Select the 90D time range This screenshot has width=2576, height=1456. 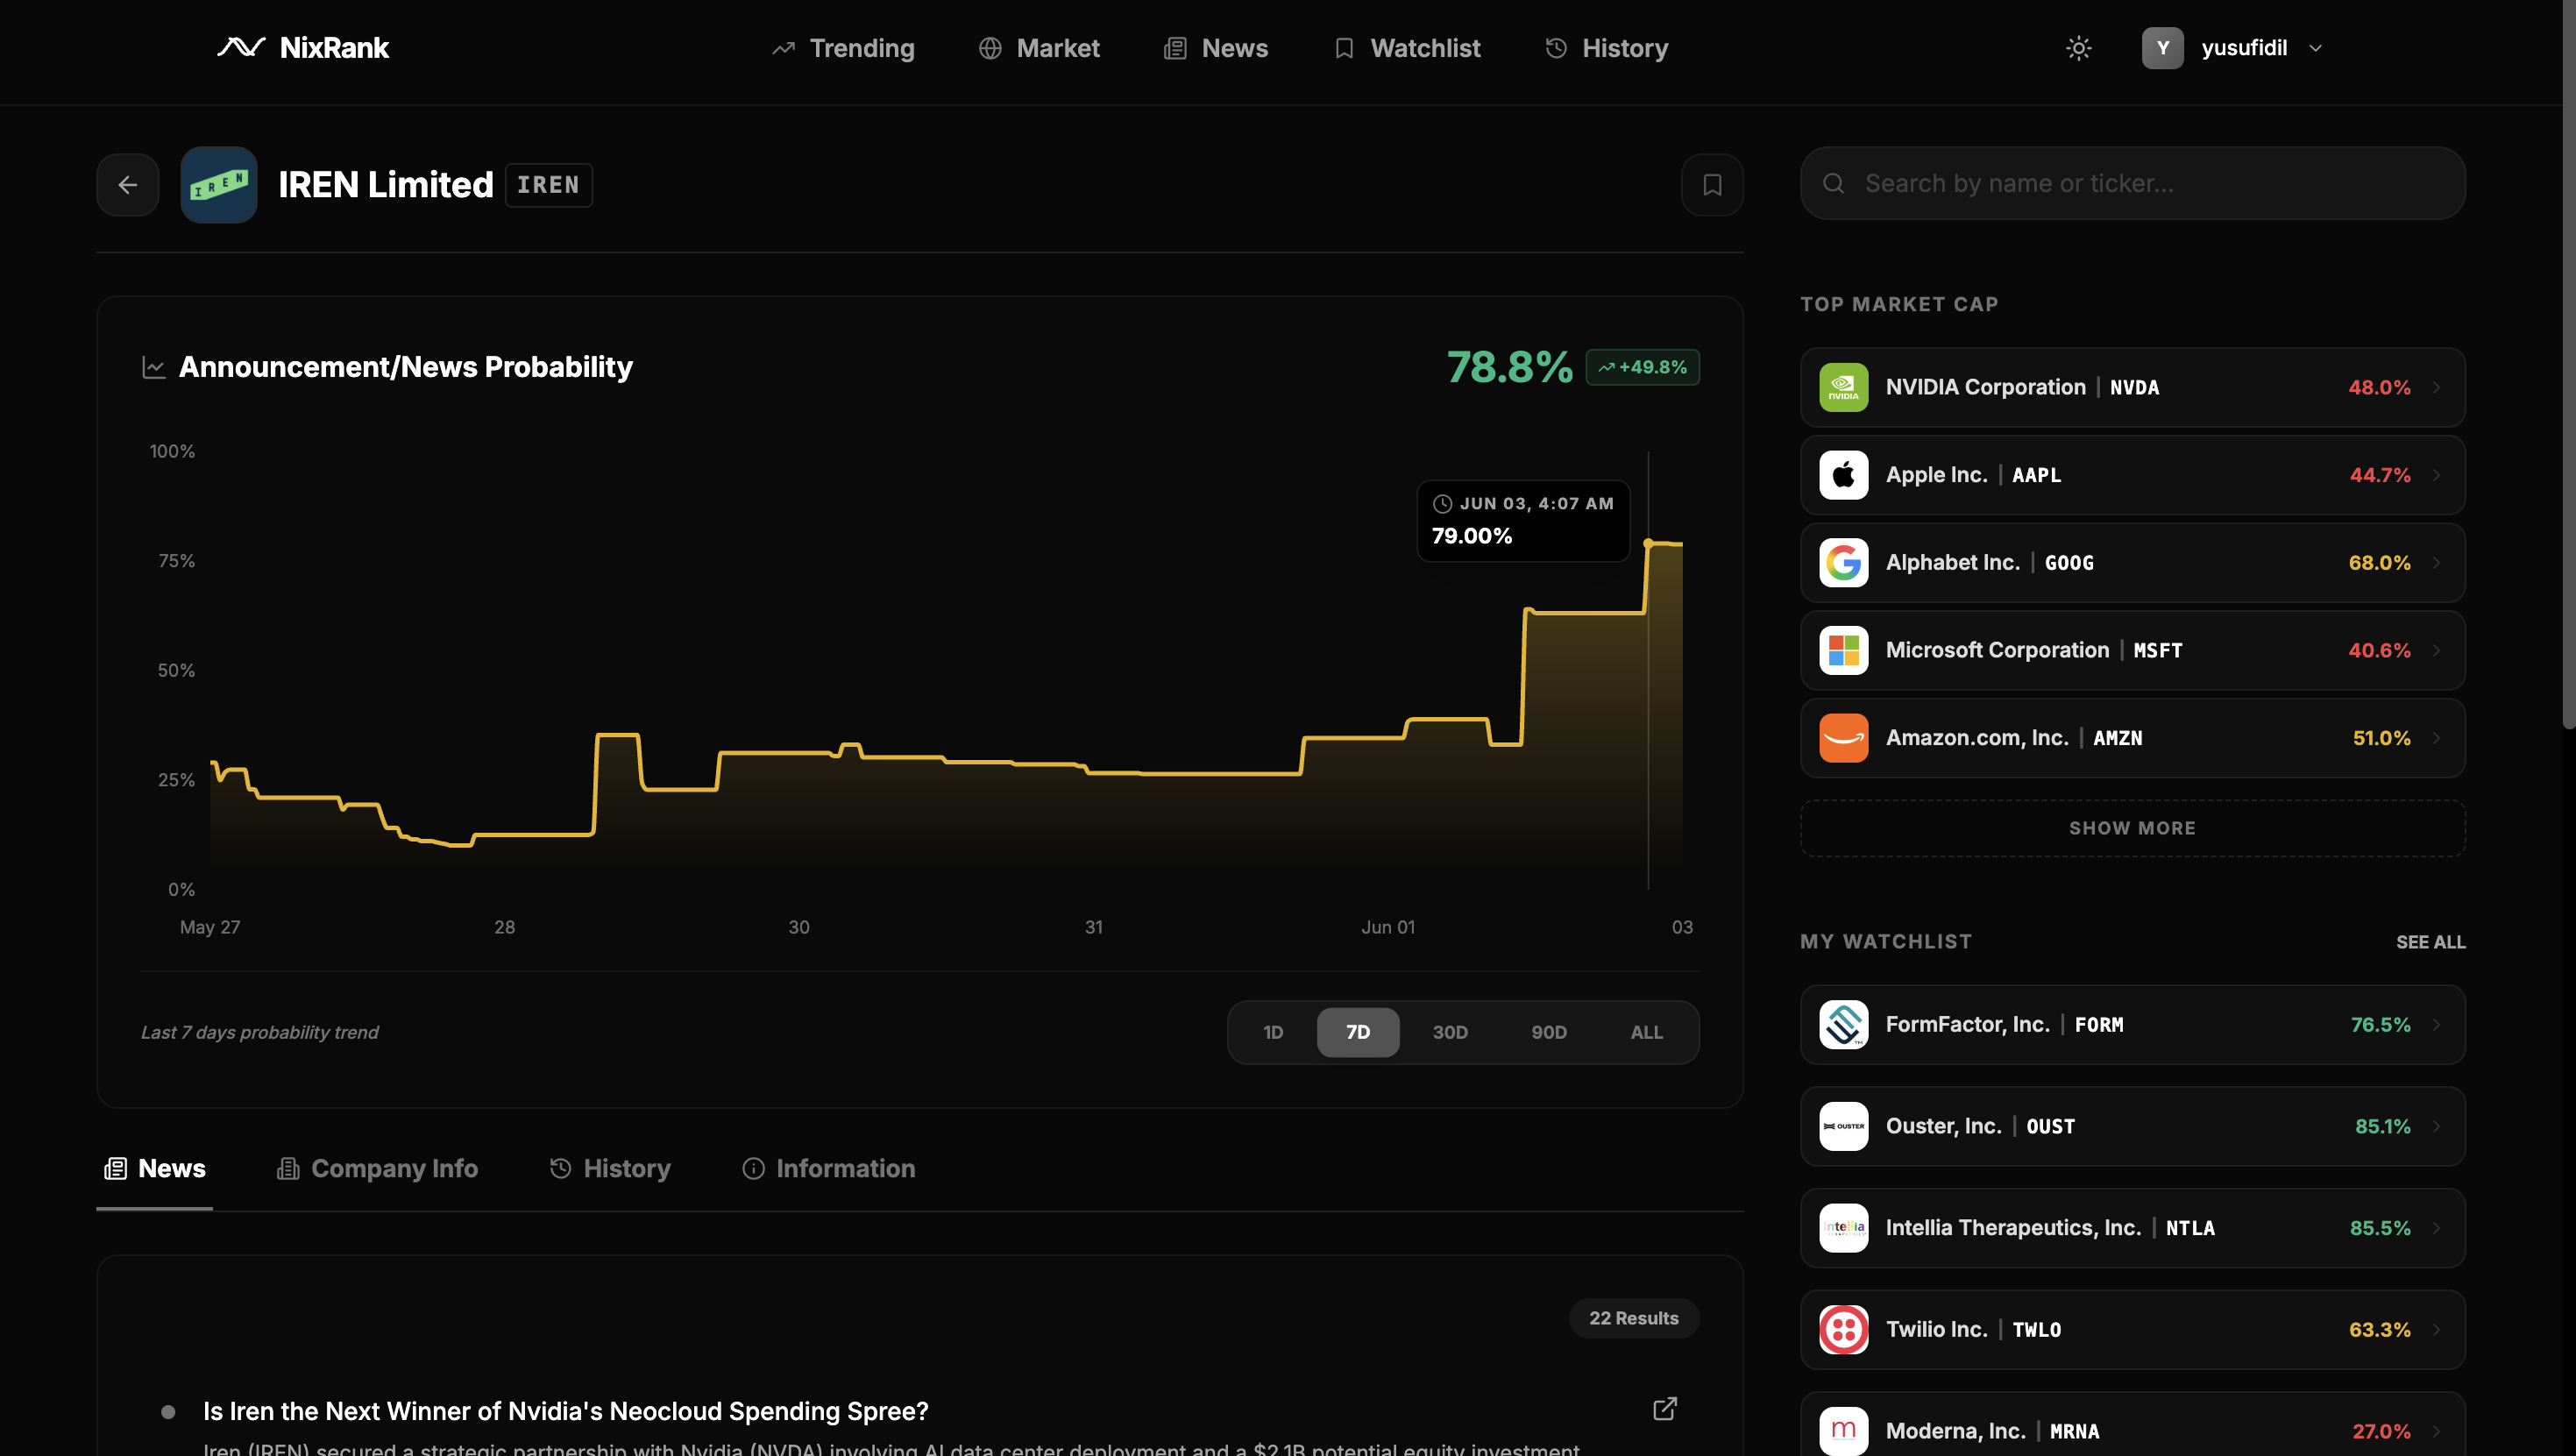pos(1549,1032)
